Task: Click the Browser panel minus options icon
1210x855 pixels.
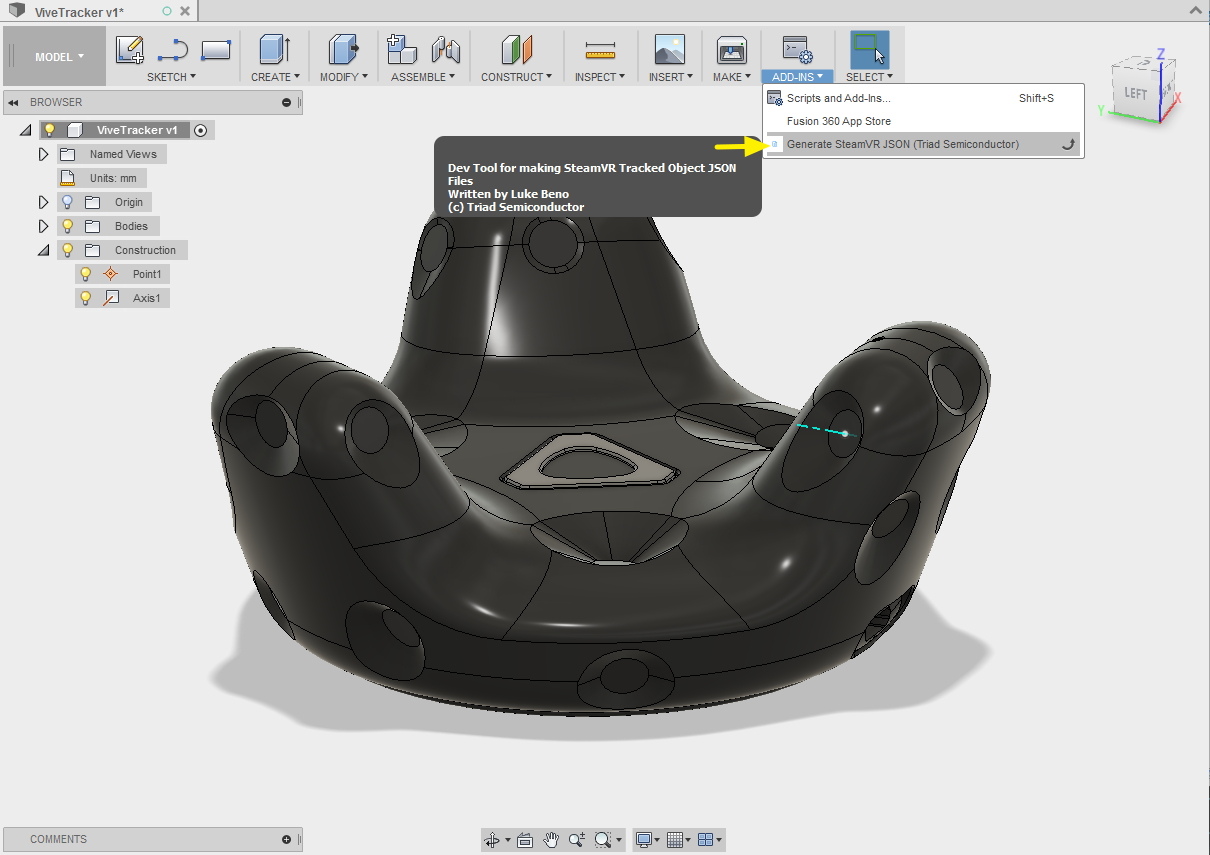Action: [x=286, y=102]
